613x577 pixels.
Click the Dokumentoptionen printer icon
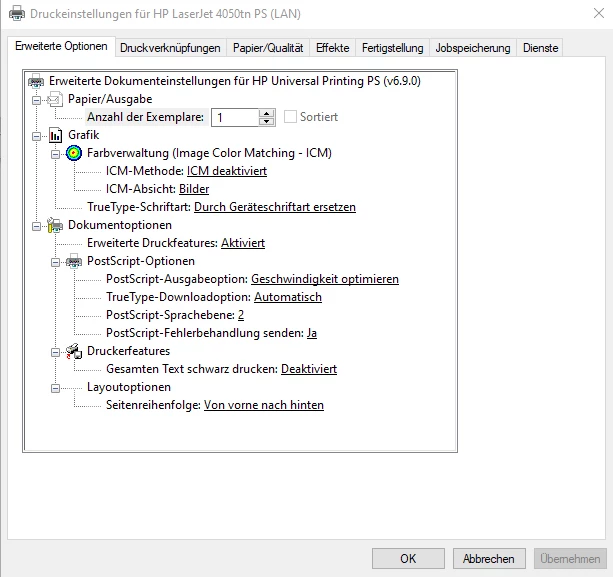click(x=55, y=225)
